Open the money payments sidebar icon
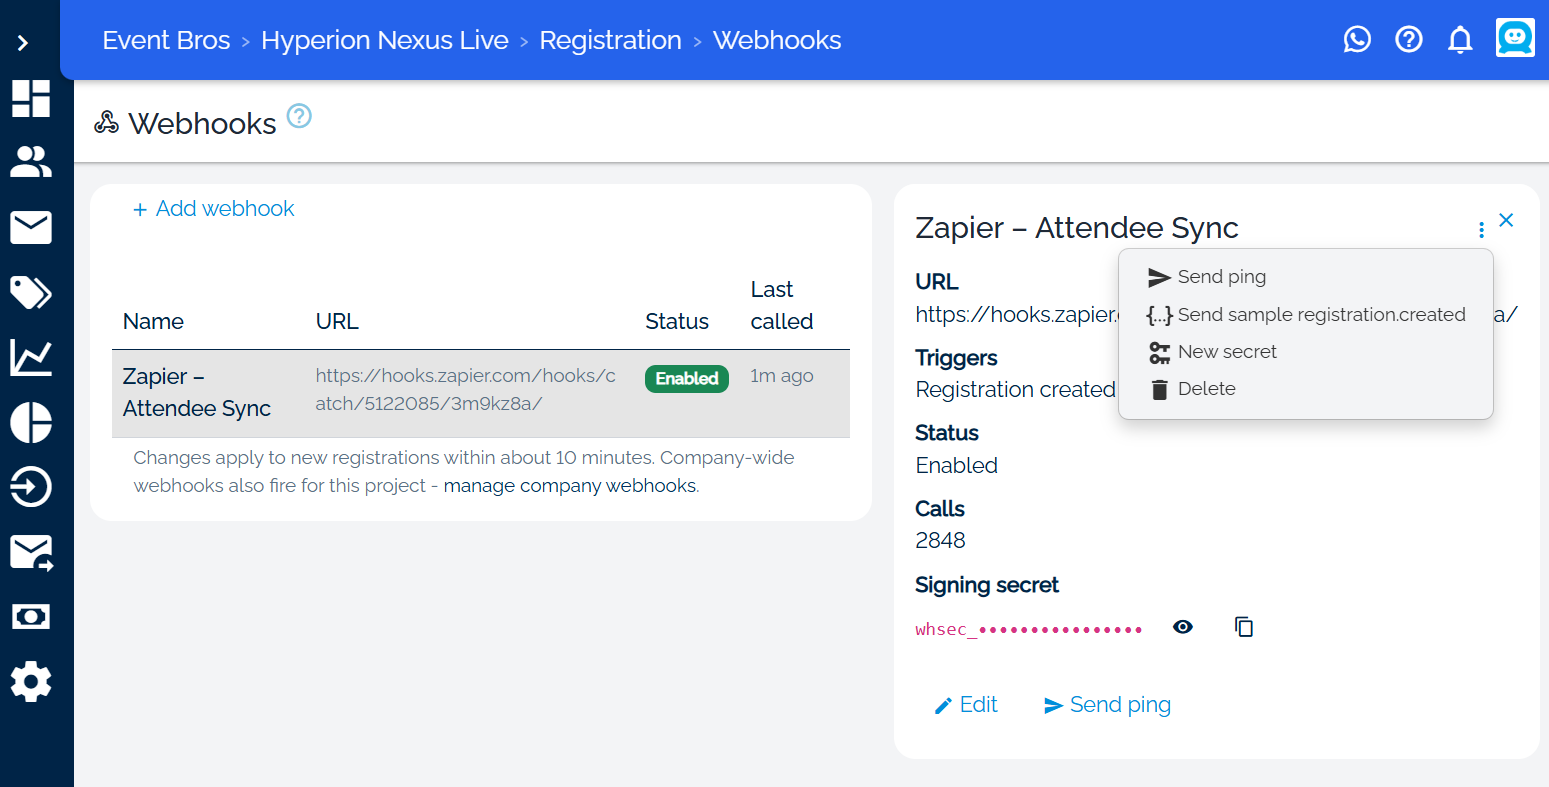 (x=31, y=616)
